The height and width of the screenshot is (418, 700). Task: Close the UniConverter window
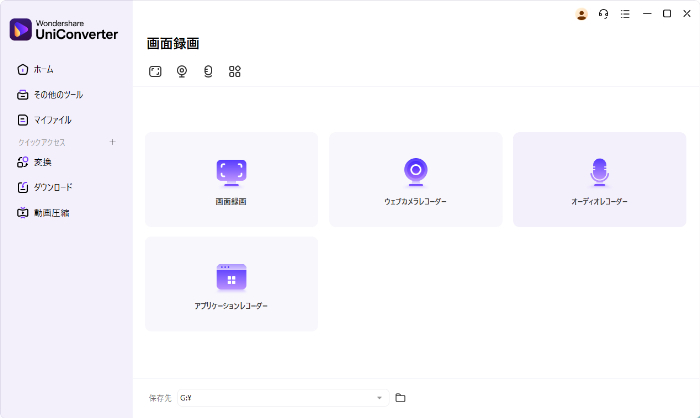click(687, 14)
